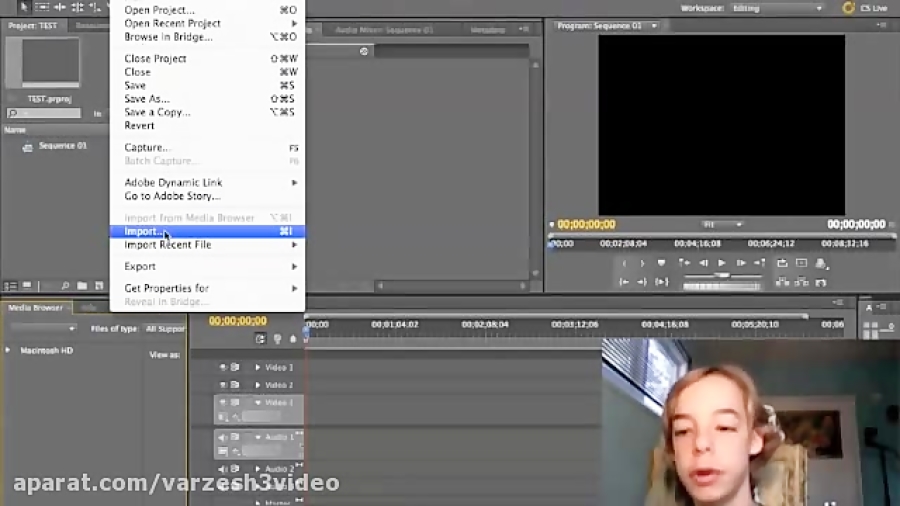Viewport: 900px width, 506px height.
Task: Switch Project panel to list view
Action: pos(10,285)
